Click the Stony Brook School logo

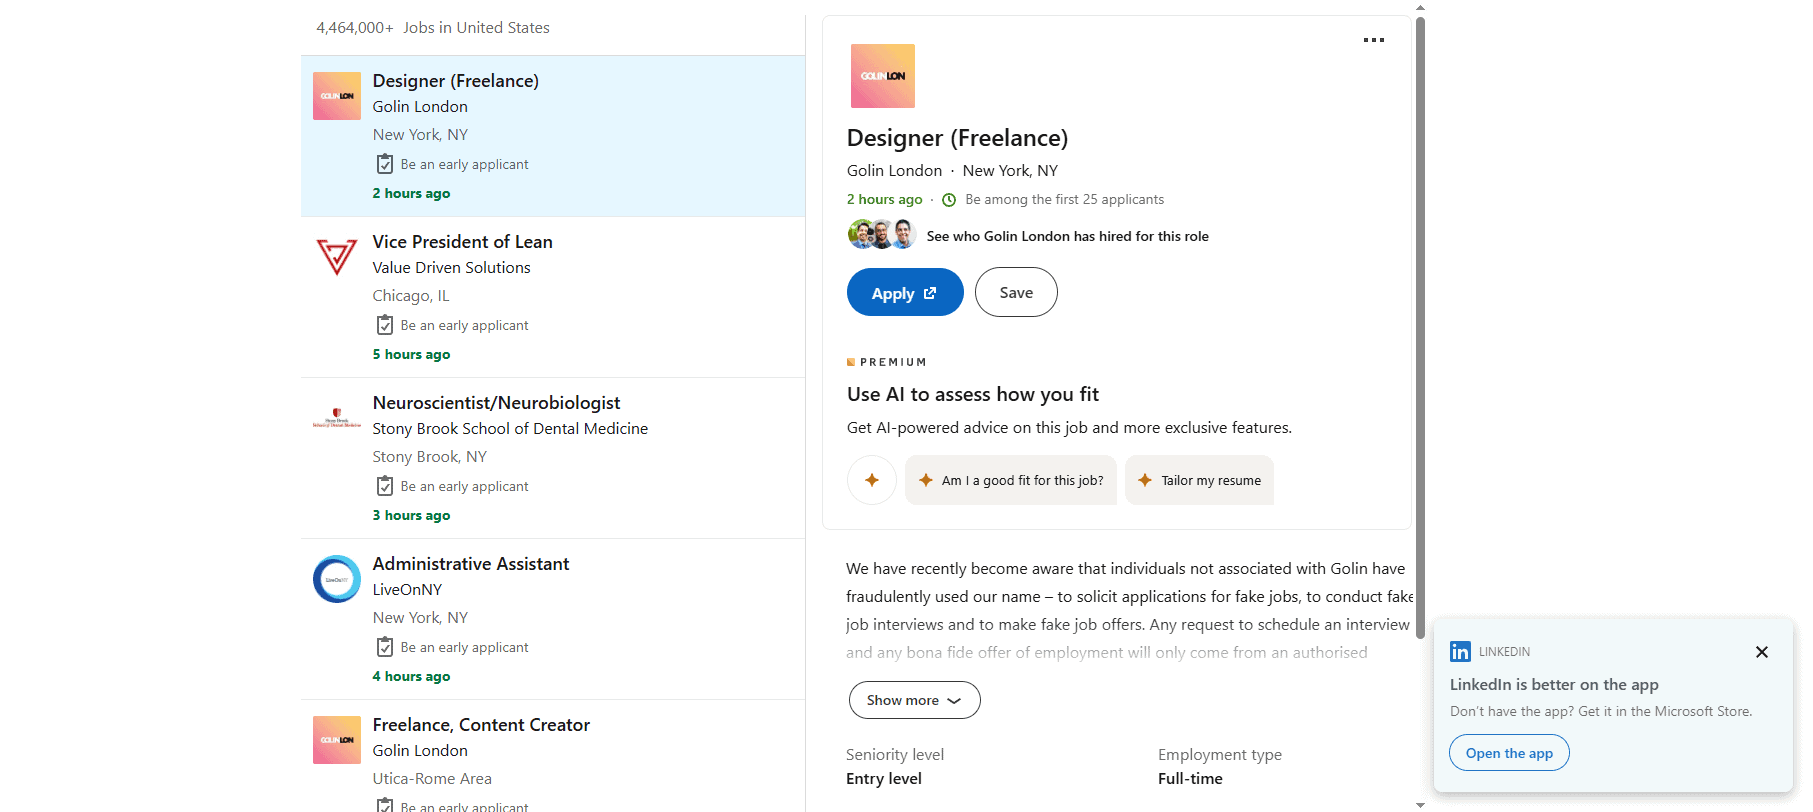[337, 418]
